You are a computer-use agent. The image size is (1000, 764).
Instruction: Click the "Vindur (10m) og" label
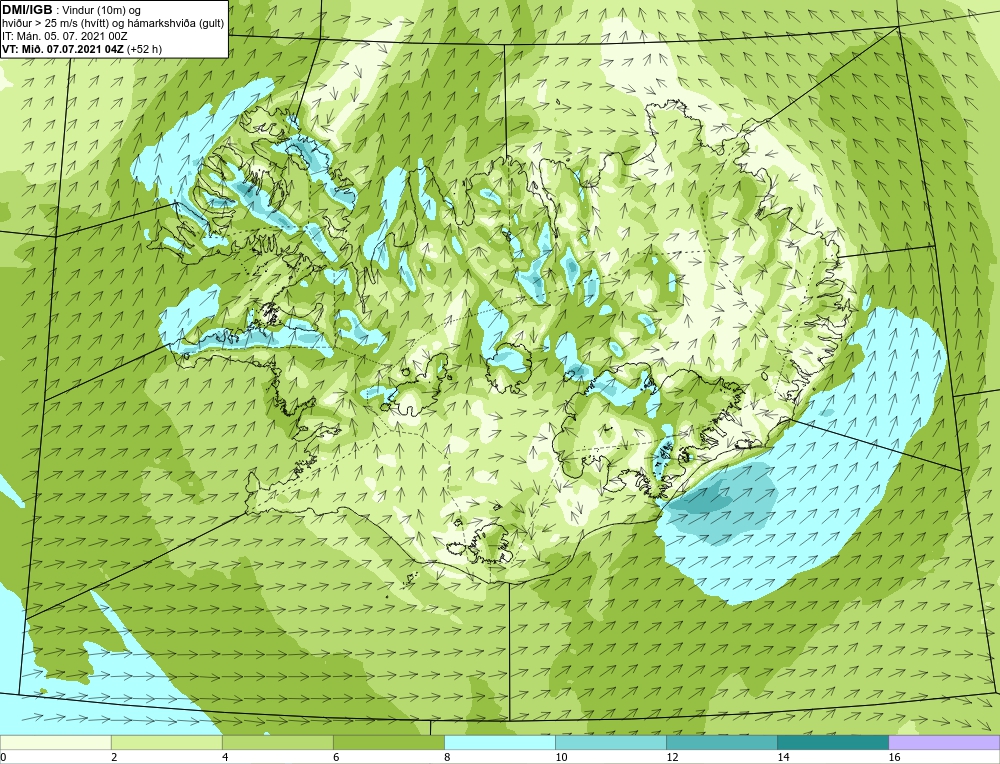101,11
